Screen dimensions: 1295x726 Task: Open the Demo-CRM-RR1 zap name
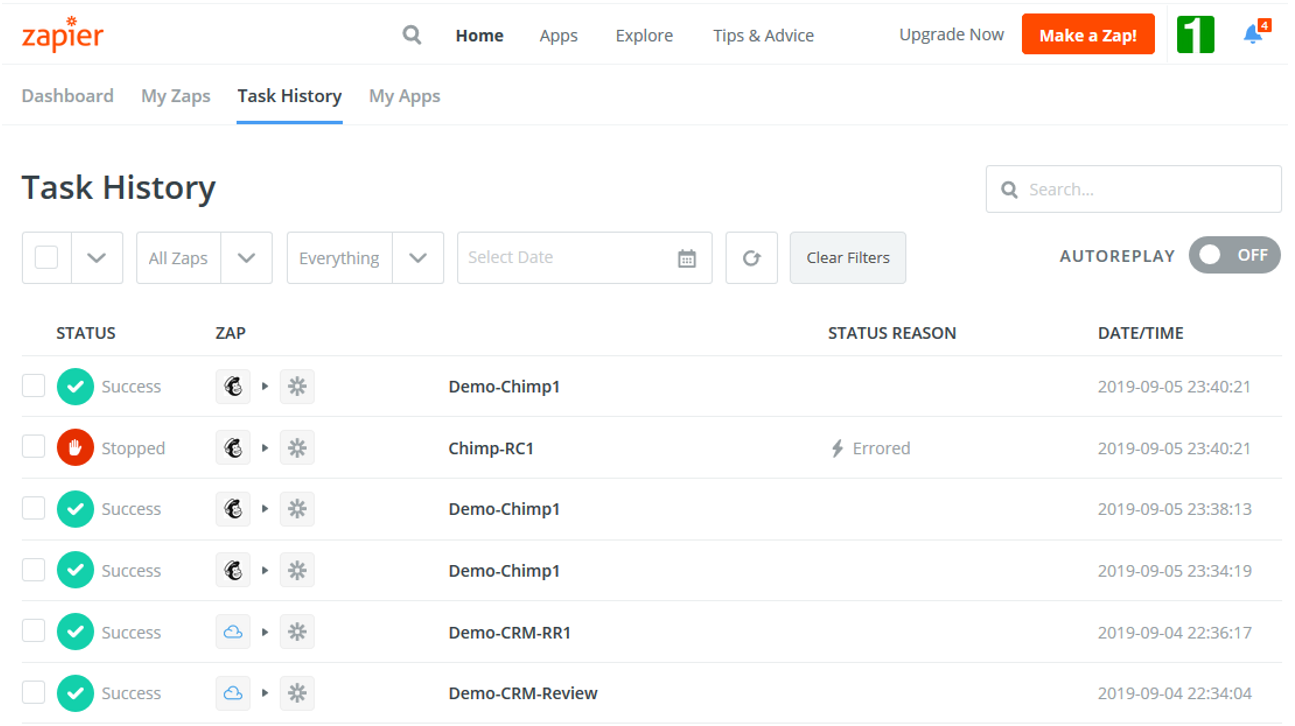tap(510, 632)
